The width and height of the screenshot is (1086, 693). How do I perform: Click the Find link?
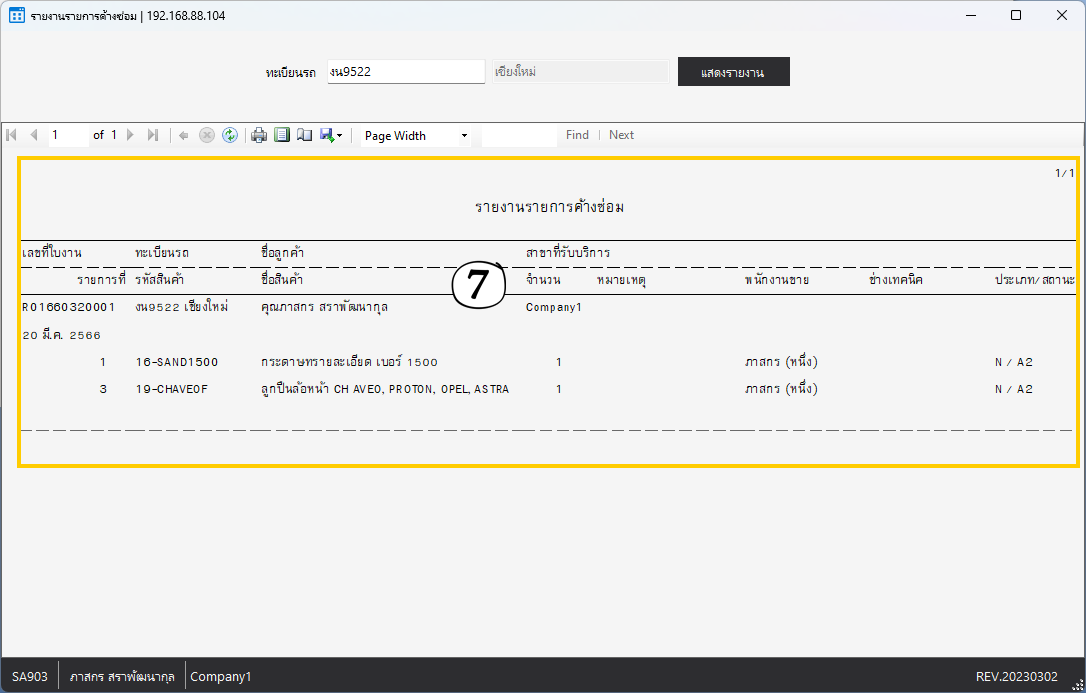(x=577, y=135)
